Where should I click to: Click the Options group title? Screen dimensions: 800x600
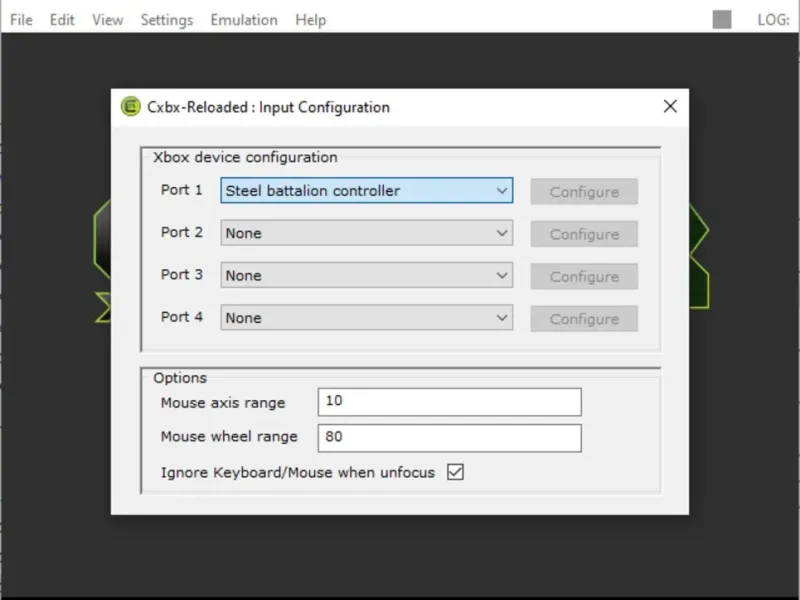coord(180,378)
